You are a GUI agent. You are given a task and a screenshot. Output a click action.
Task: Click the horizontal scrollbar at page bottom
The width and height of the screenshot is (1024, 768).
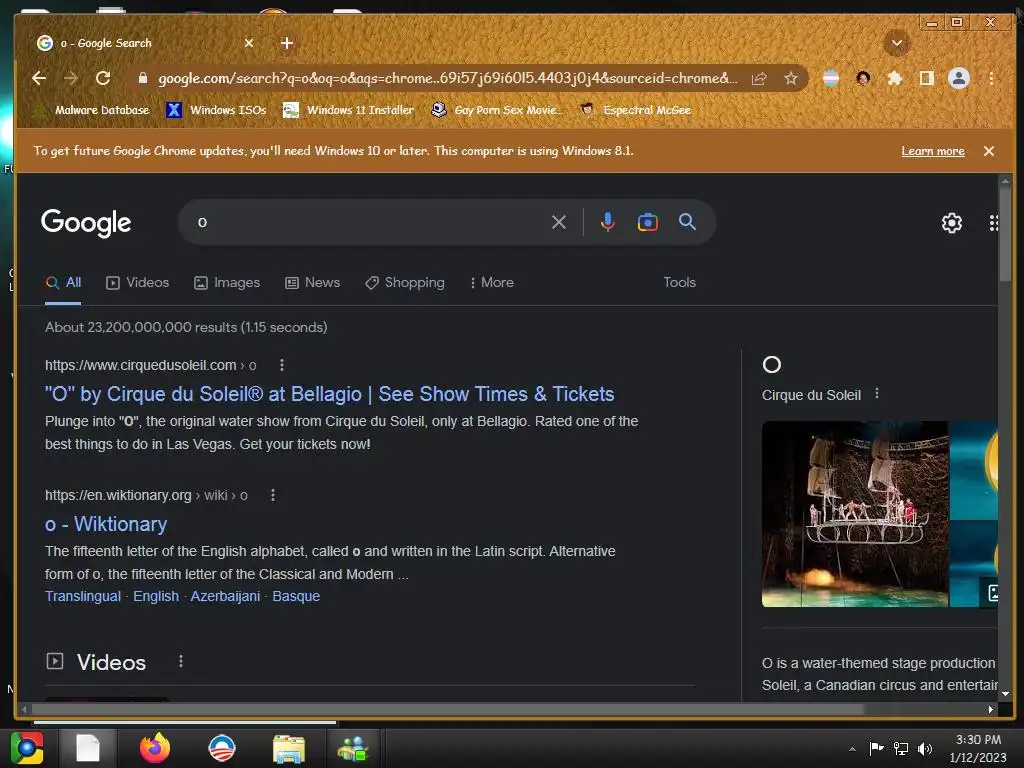(448, 709)
